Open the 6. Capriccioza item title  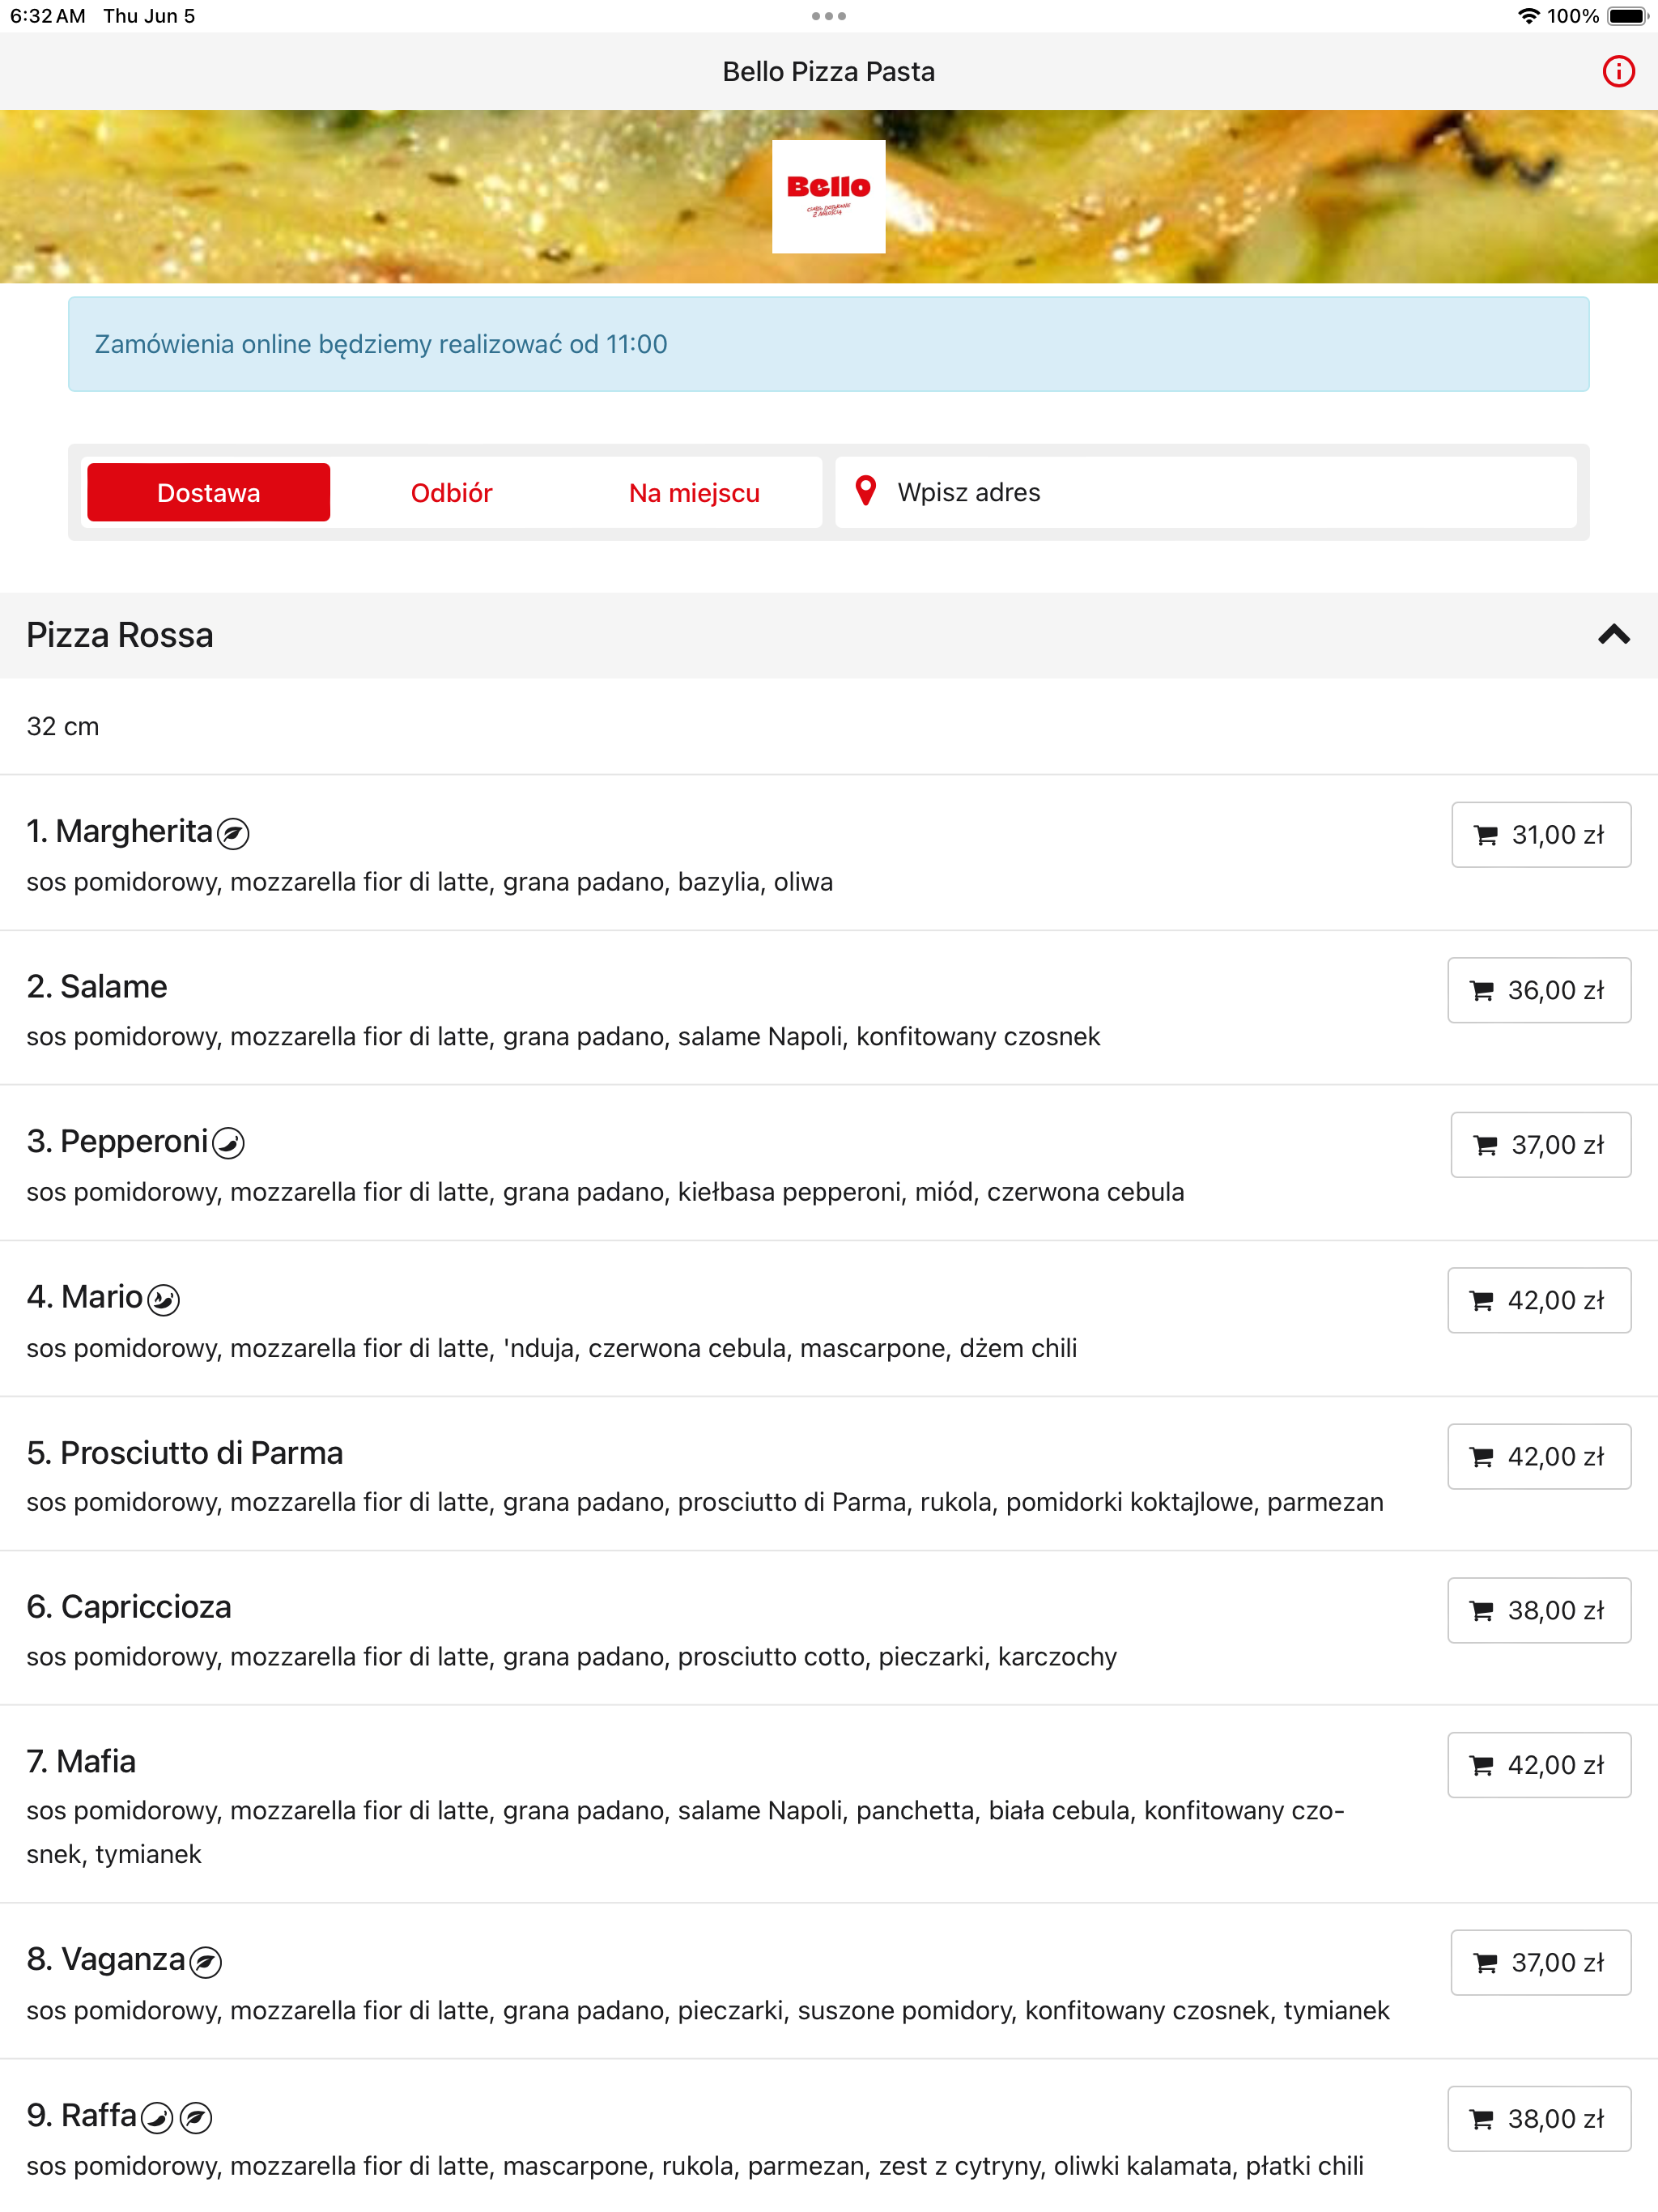129,1607
